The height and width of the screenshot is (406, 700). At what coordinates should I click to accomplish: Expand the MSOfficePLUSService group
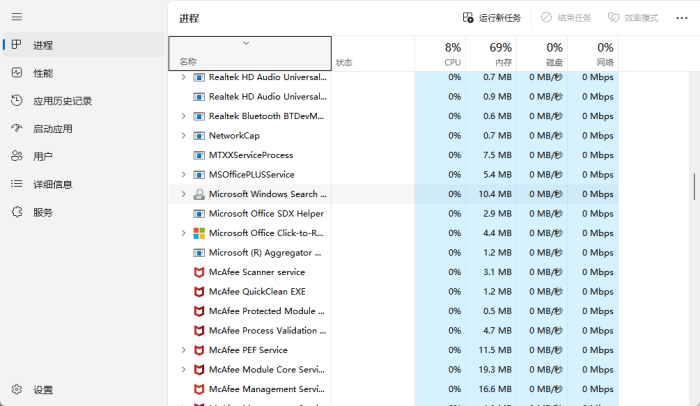183,174
